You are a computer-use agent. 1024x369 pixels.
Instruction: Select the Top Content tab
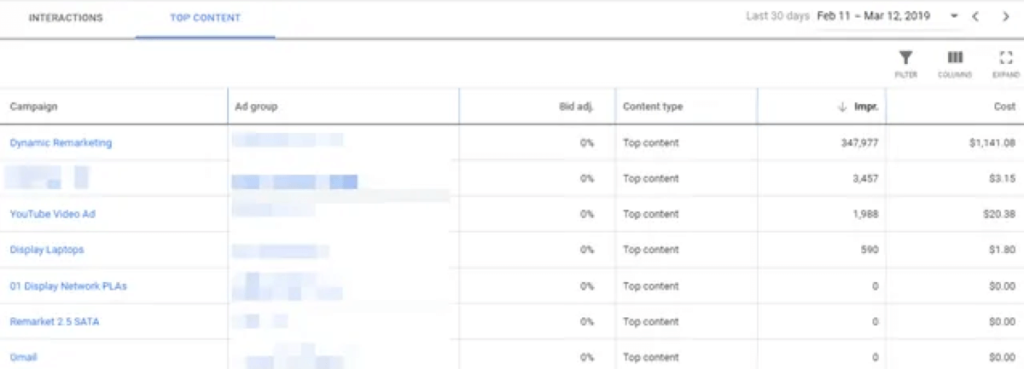click(x=205, y=18)
